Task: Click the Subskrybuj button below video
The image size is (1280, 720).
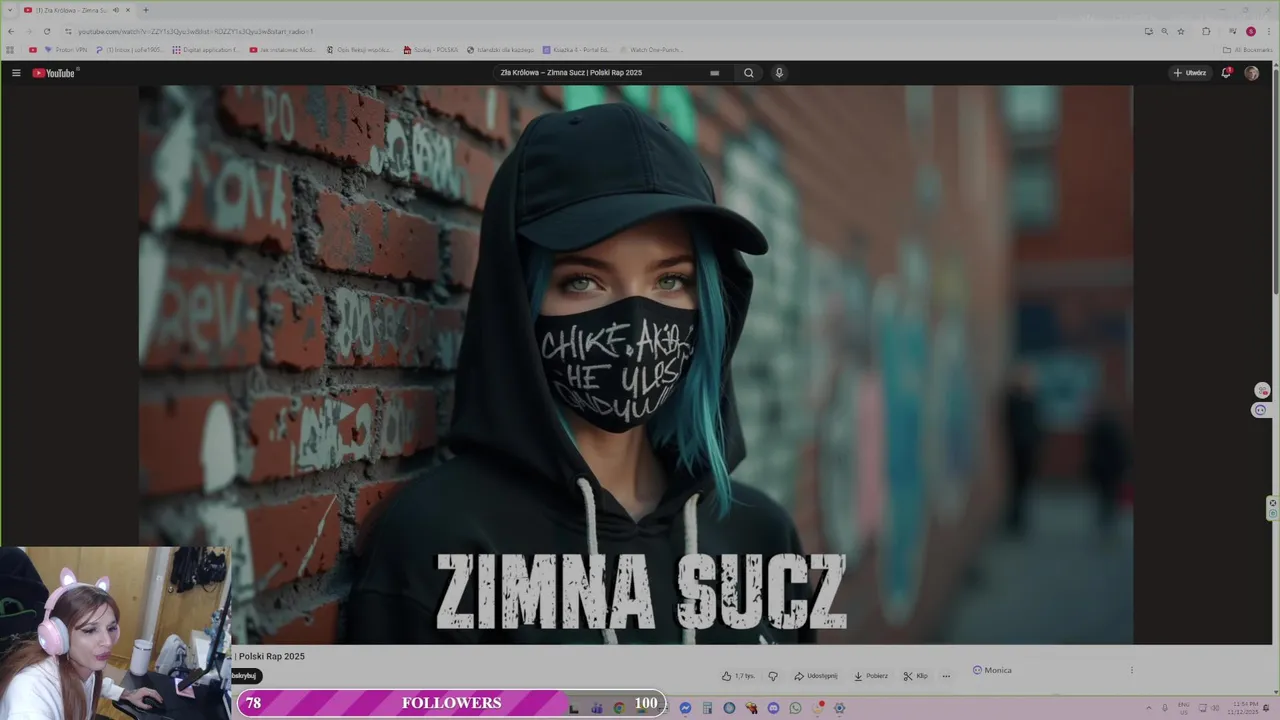Action: point(245,676)
